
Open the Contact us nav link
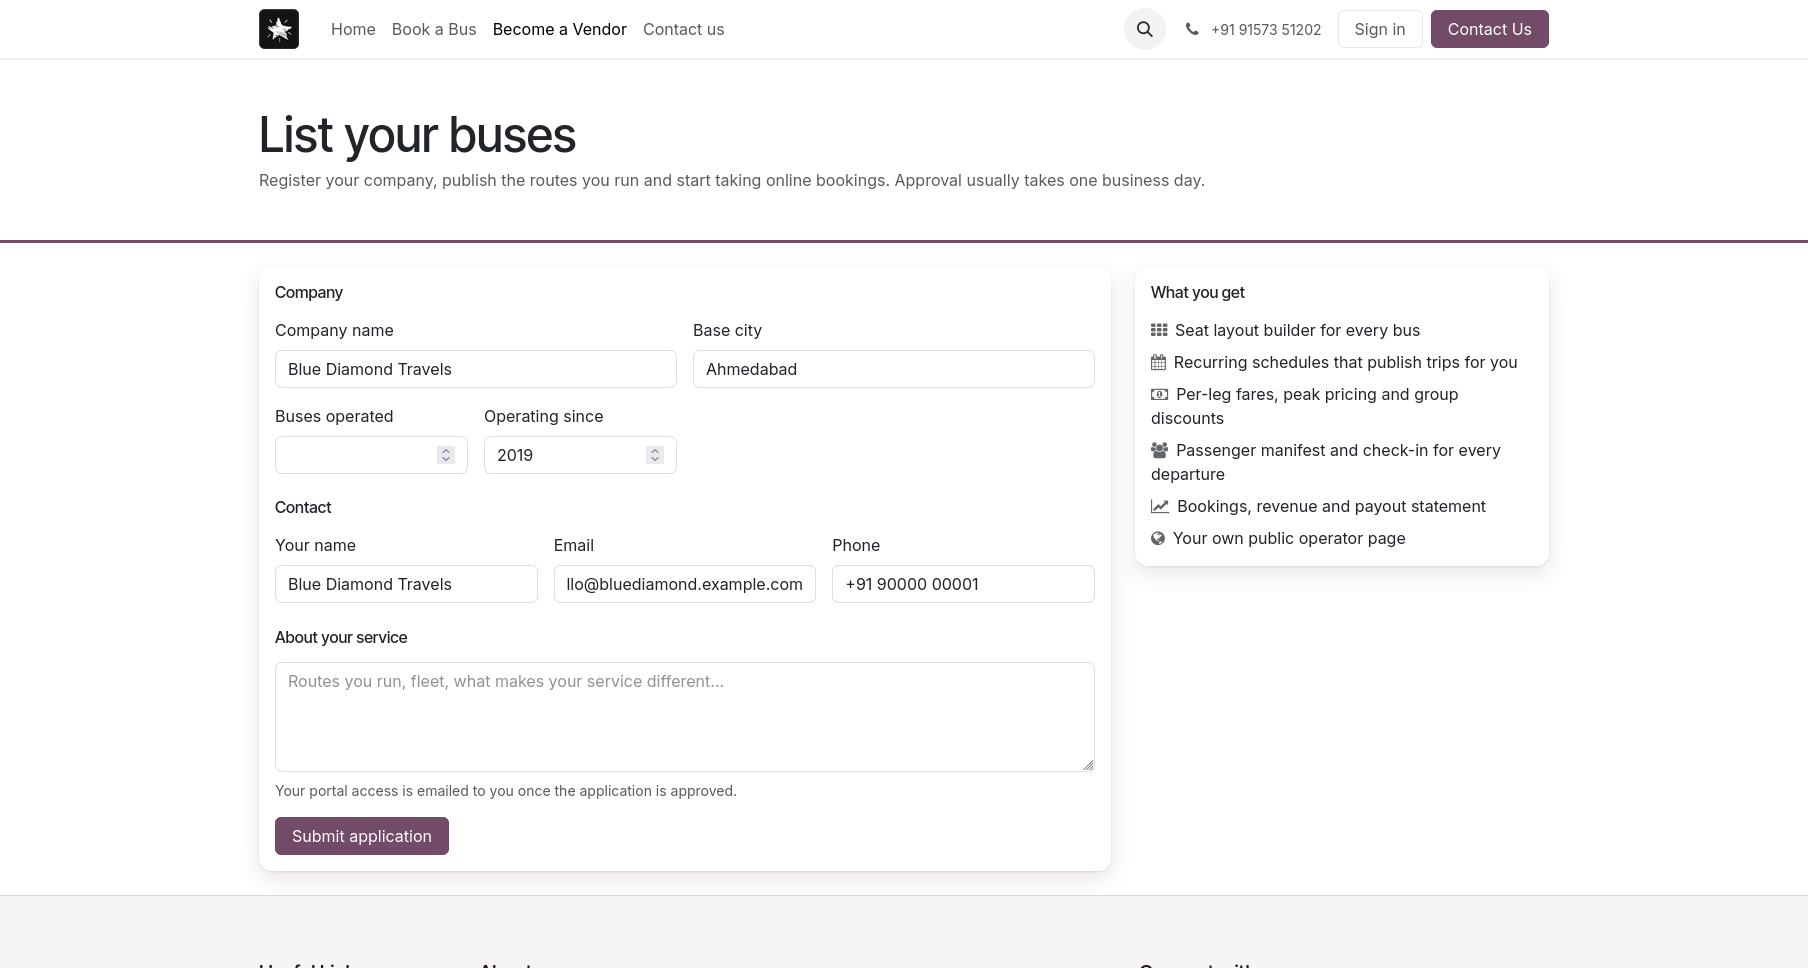pyautogui.click(x=684, y=29)
